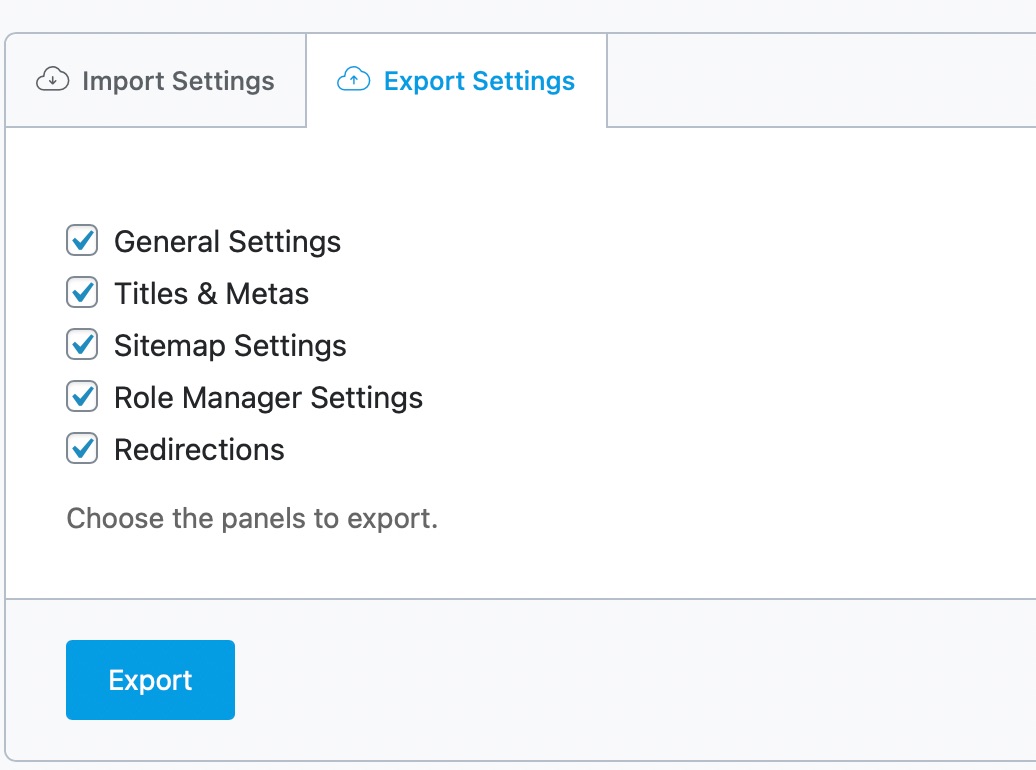Click the download cloud icon beside Import Settings
The width and height of the screenshot is (1036, 770).
click(51, 81)
